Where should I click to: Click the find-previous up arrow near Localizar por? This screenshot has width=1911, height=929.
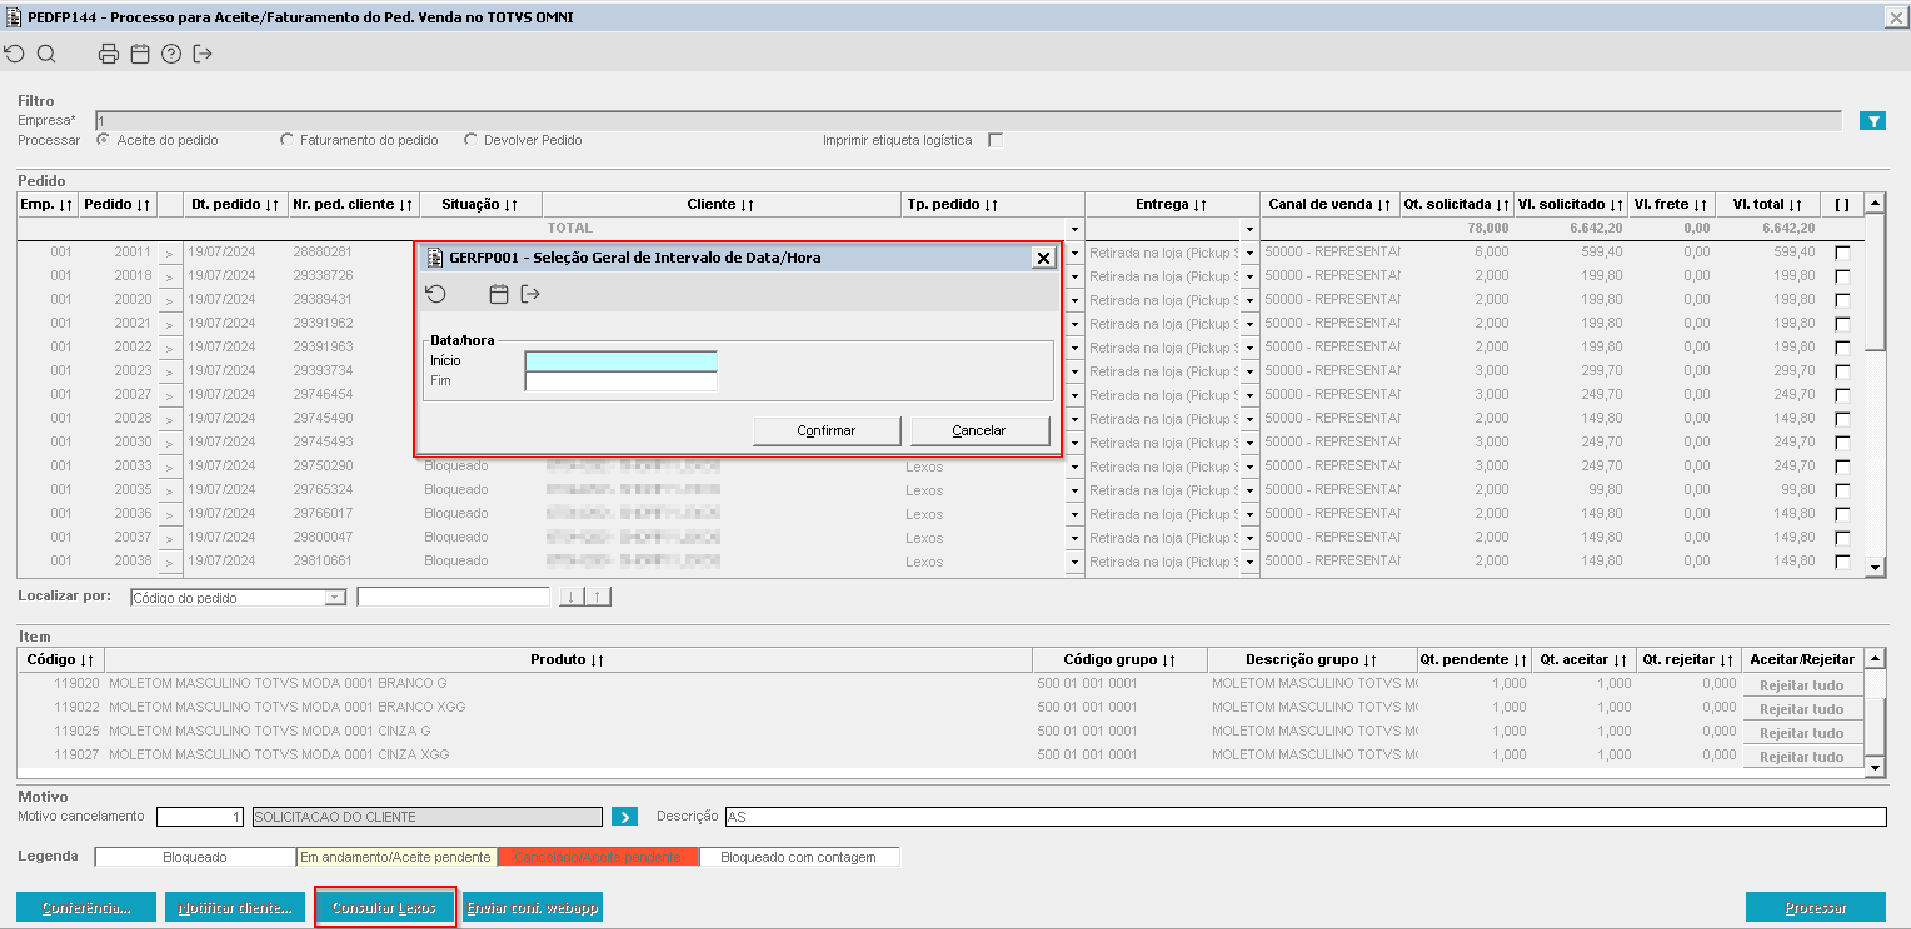[x=597, y=597]
